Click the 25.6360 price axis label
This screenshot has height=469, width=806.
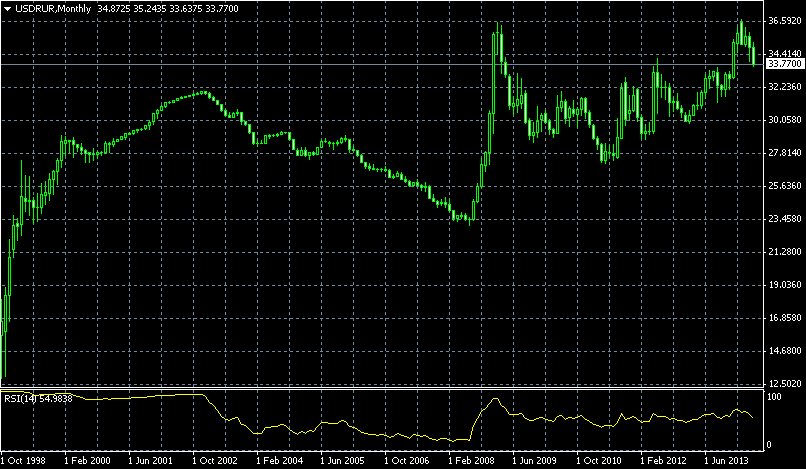pos(784,186)
